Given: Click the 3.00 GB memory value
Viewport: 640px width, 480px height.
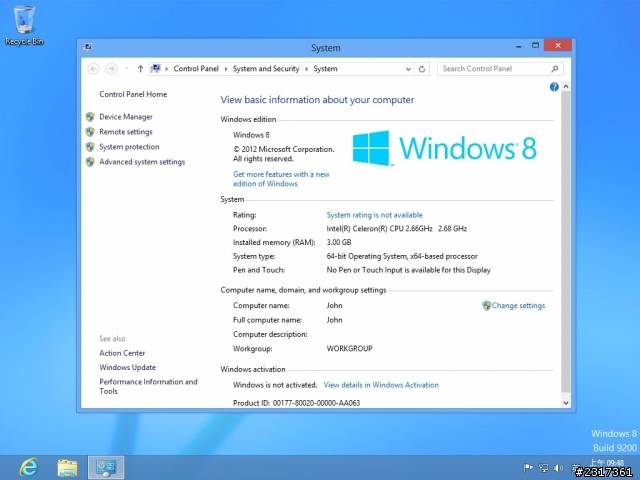Looking at the screenshot, I should (339, 242).
